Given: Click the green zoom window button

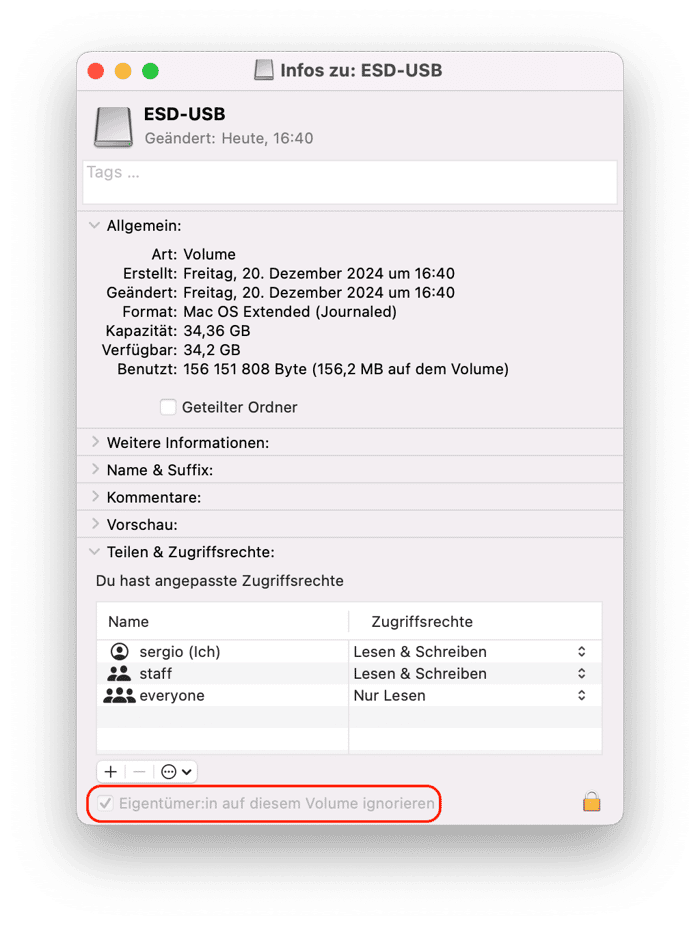Looking at the screenshot, I should tap(151, 71).
